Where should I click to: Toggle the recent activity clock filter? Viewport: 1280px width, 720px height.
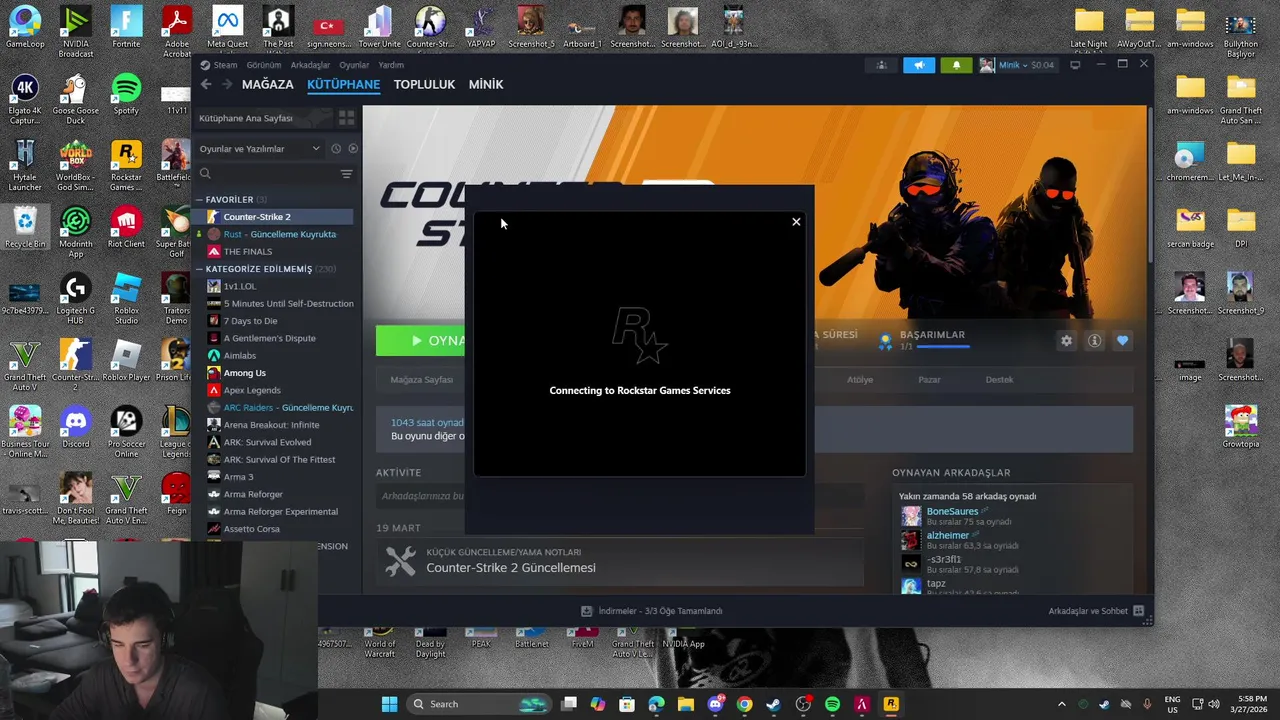click(336, 149)
